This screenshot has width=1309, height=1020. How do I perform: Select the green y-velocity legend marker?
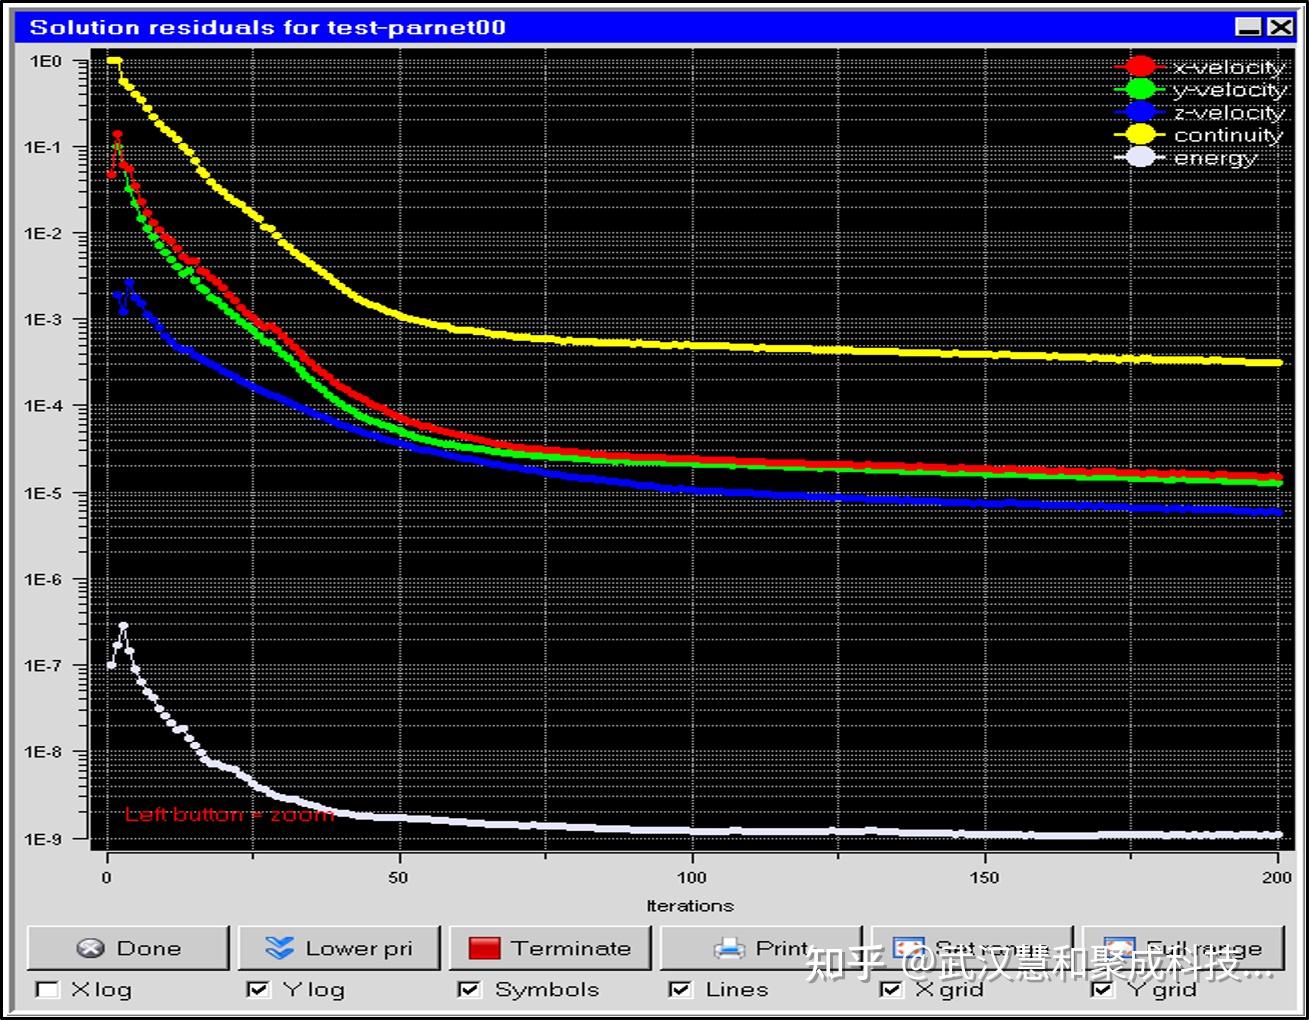(x=1140, y=90)
